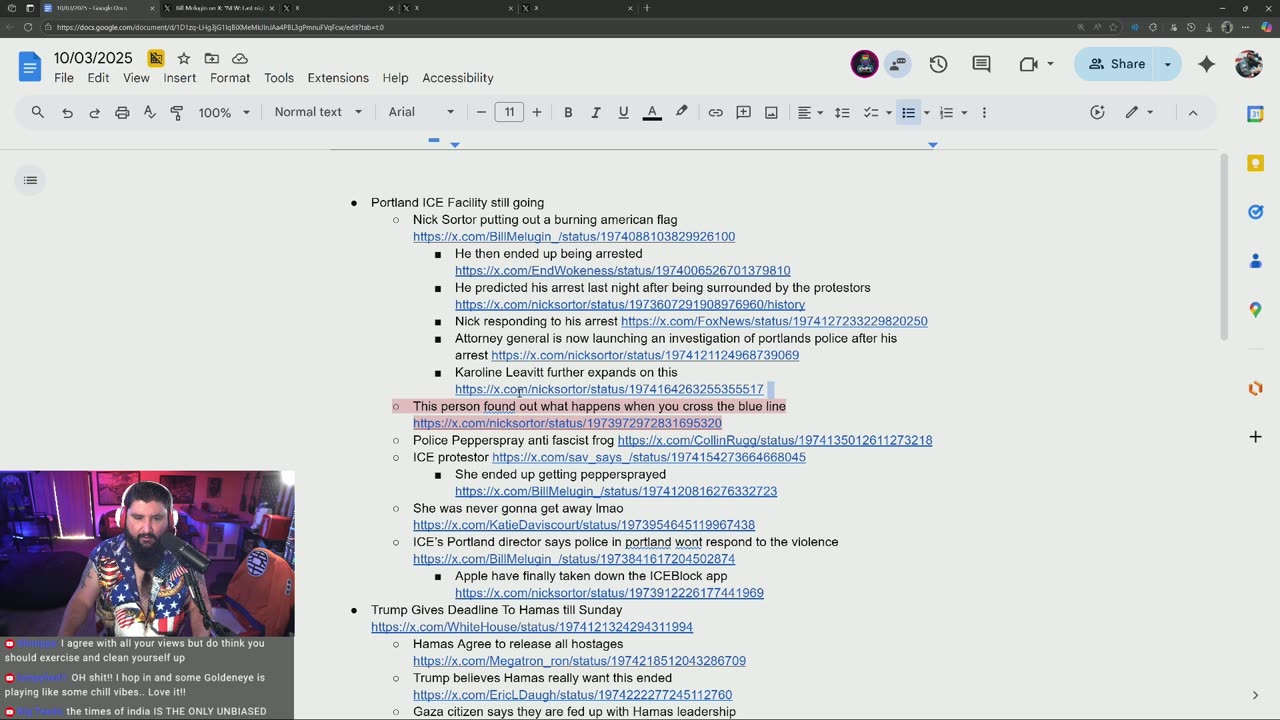The height and width of the screenshot is (720, 1280).
Task: Star this document
Action: coord(184,59)
